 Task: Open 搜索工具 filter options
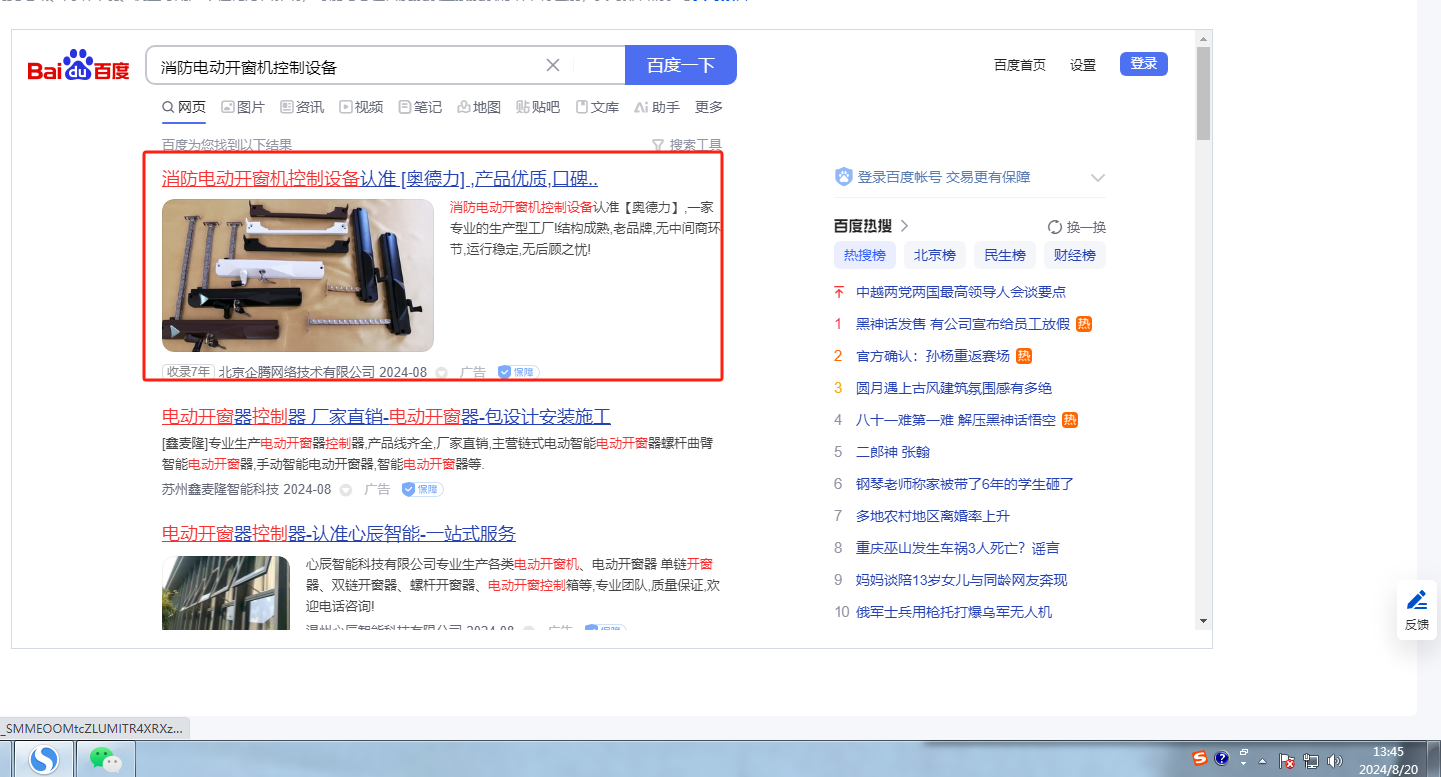tap(687, 145)
